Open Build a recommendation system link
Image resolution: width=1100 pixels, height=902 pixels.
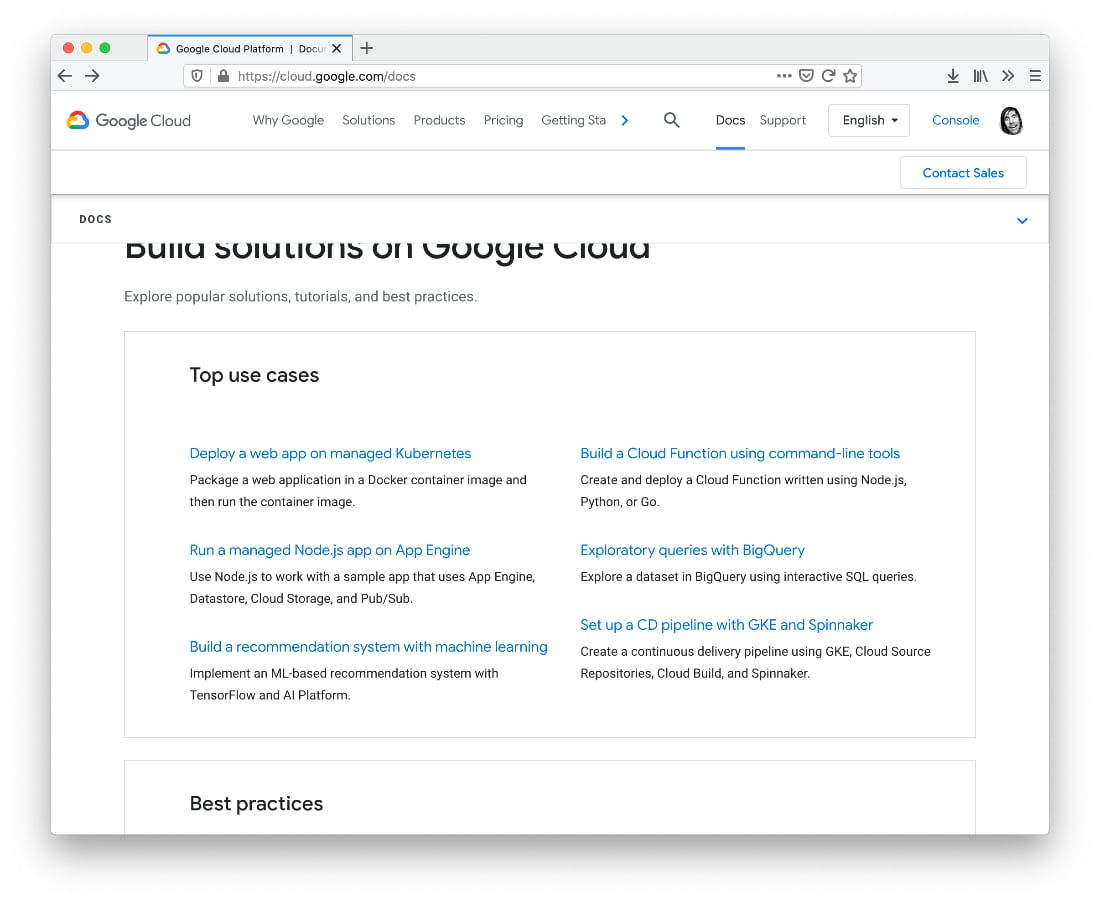click(x=368, y=647)
